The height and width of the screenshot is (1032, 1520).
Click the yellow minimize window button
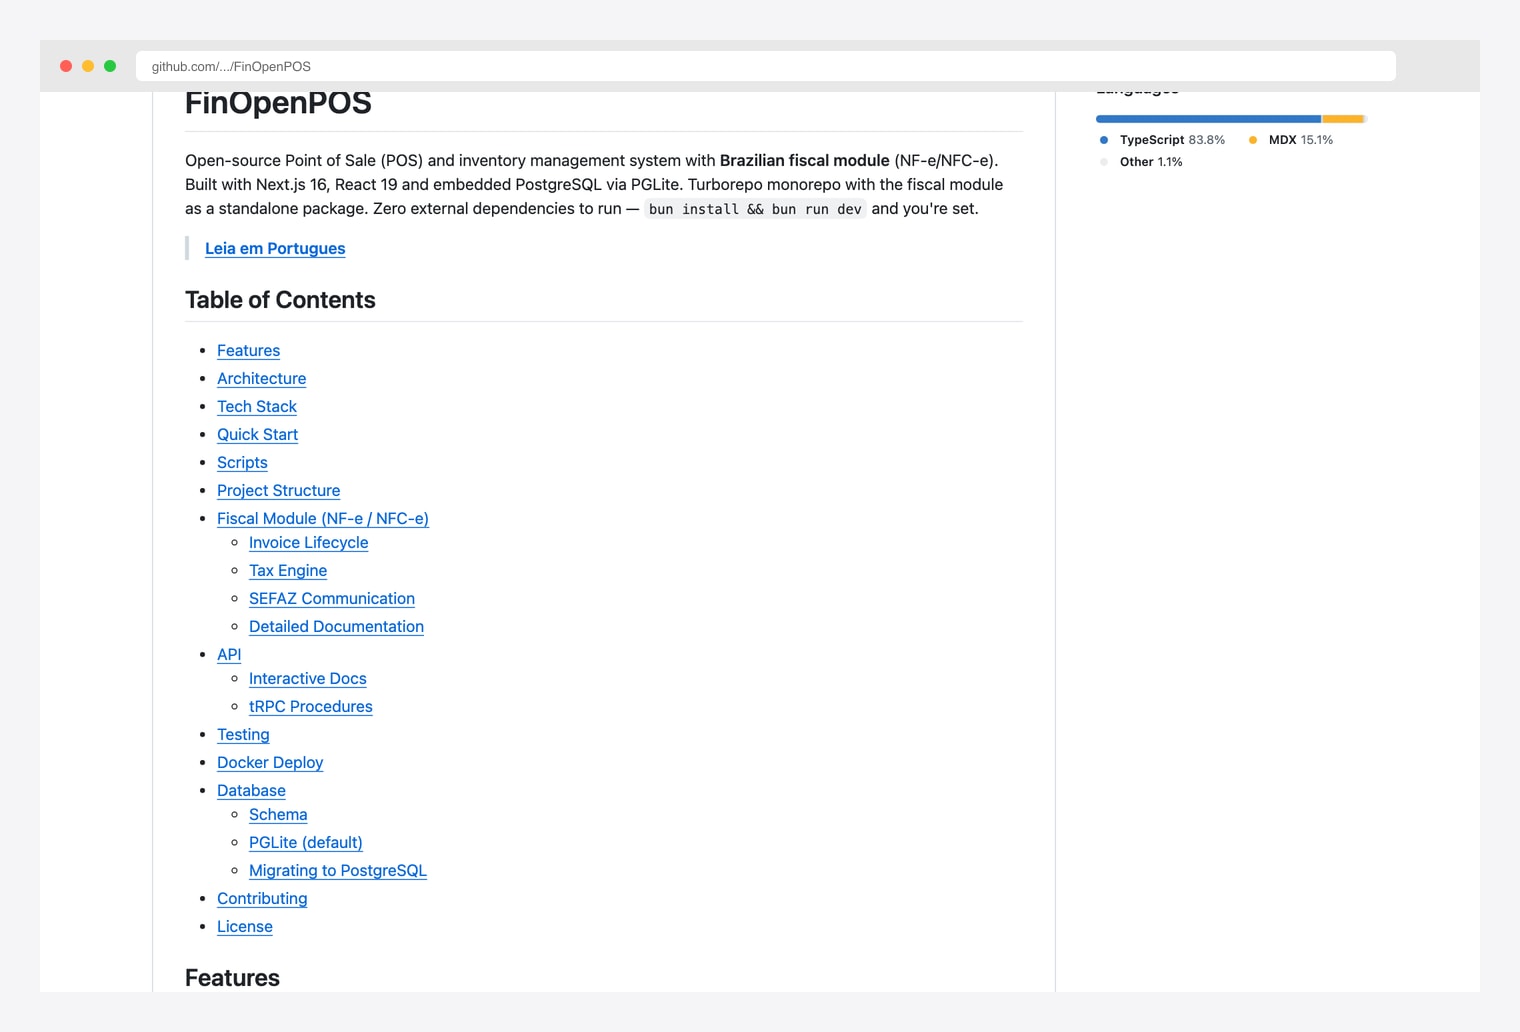pyautogui.click(x=88, y=66)
